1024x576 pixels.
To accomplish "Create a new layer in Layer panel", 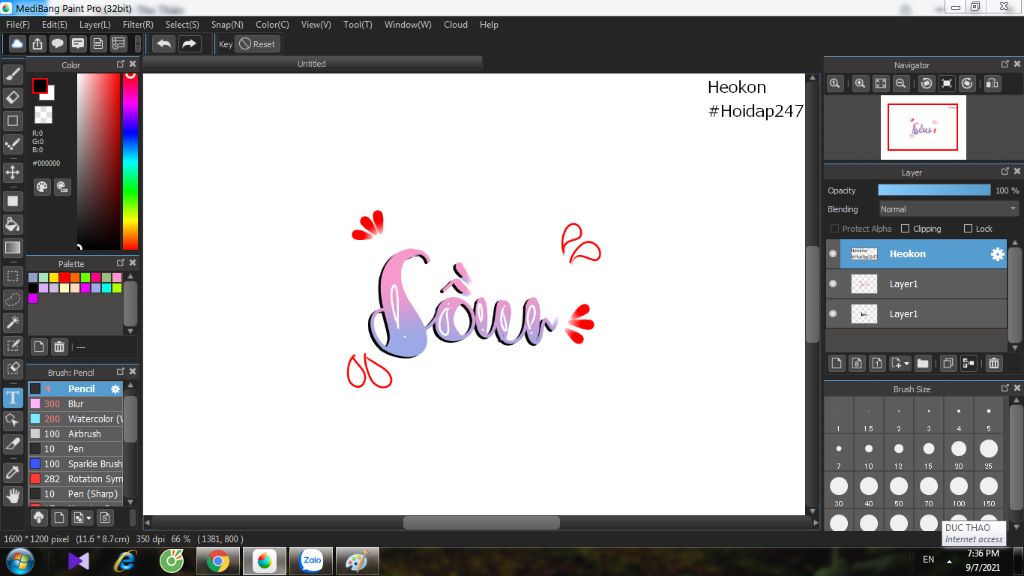I will 837,363.
